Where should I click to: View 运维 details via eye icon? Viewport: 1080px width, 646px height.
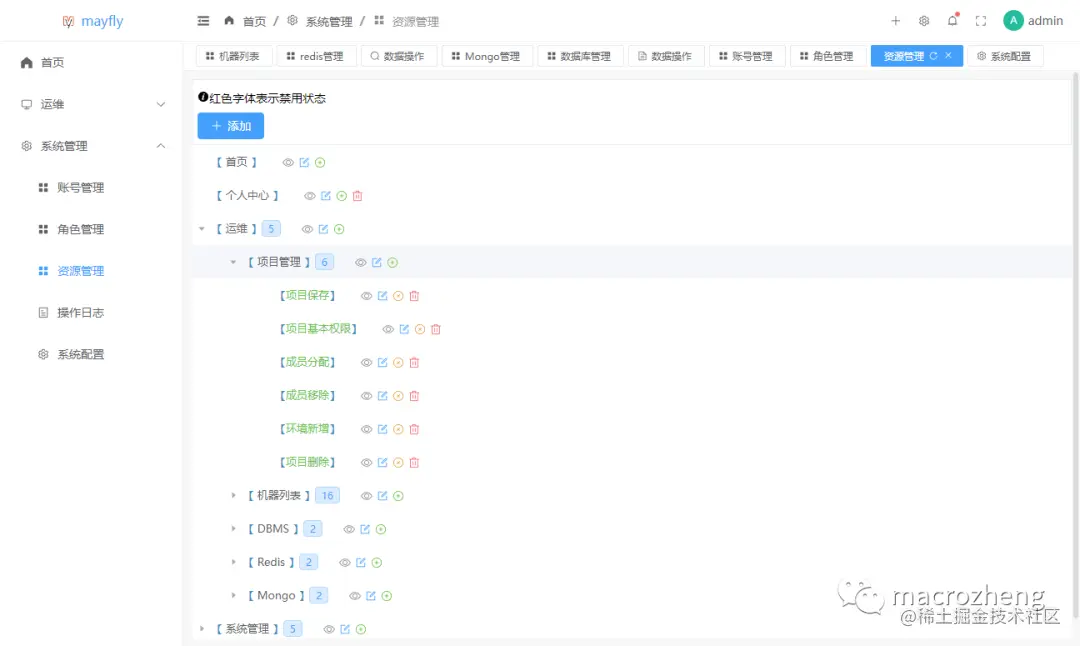click(x=307, y=229)
